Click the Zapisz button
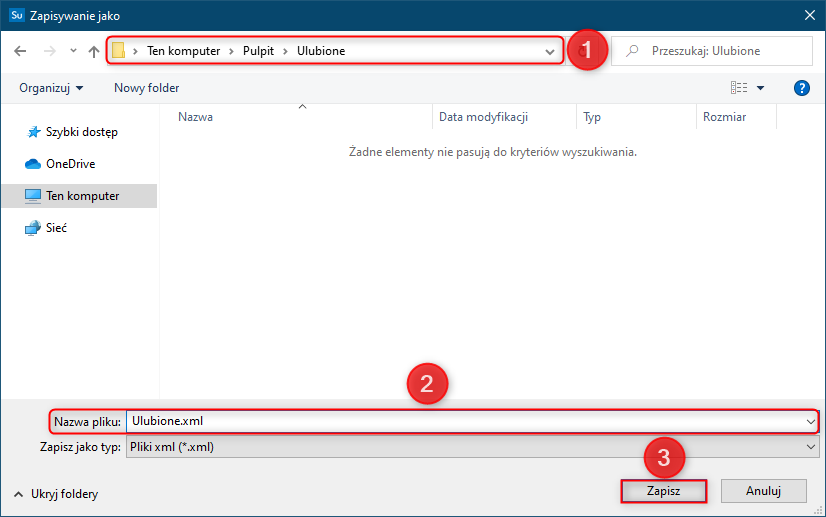This screenshot has width=826, height=517. 663,491
